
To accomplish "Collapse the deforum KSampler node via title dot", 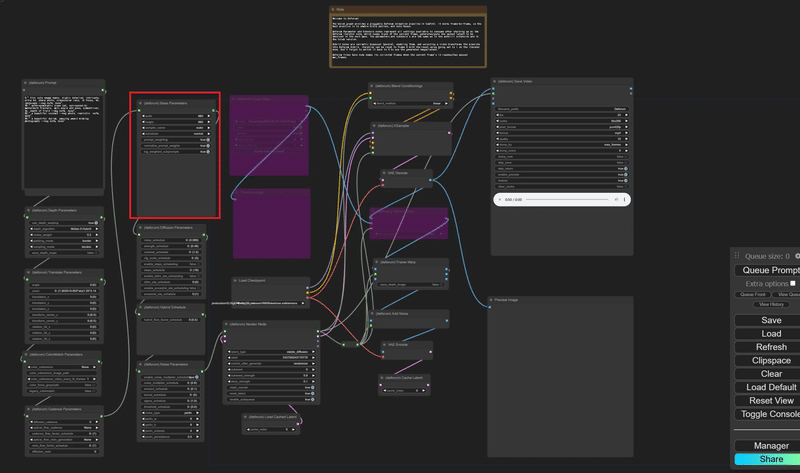I will (x=374, y=126).
